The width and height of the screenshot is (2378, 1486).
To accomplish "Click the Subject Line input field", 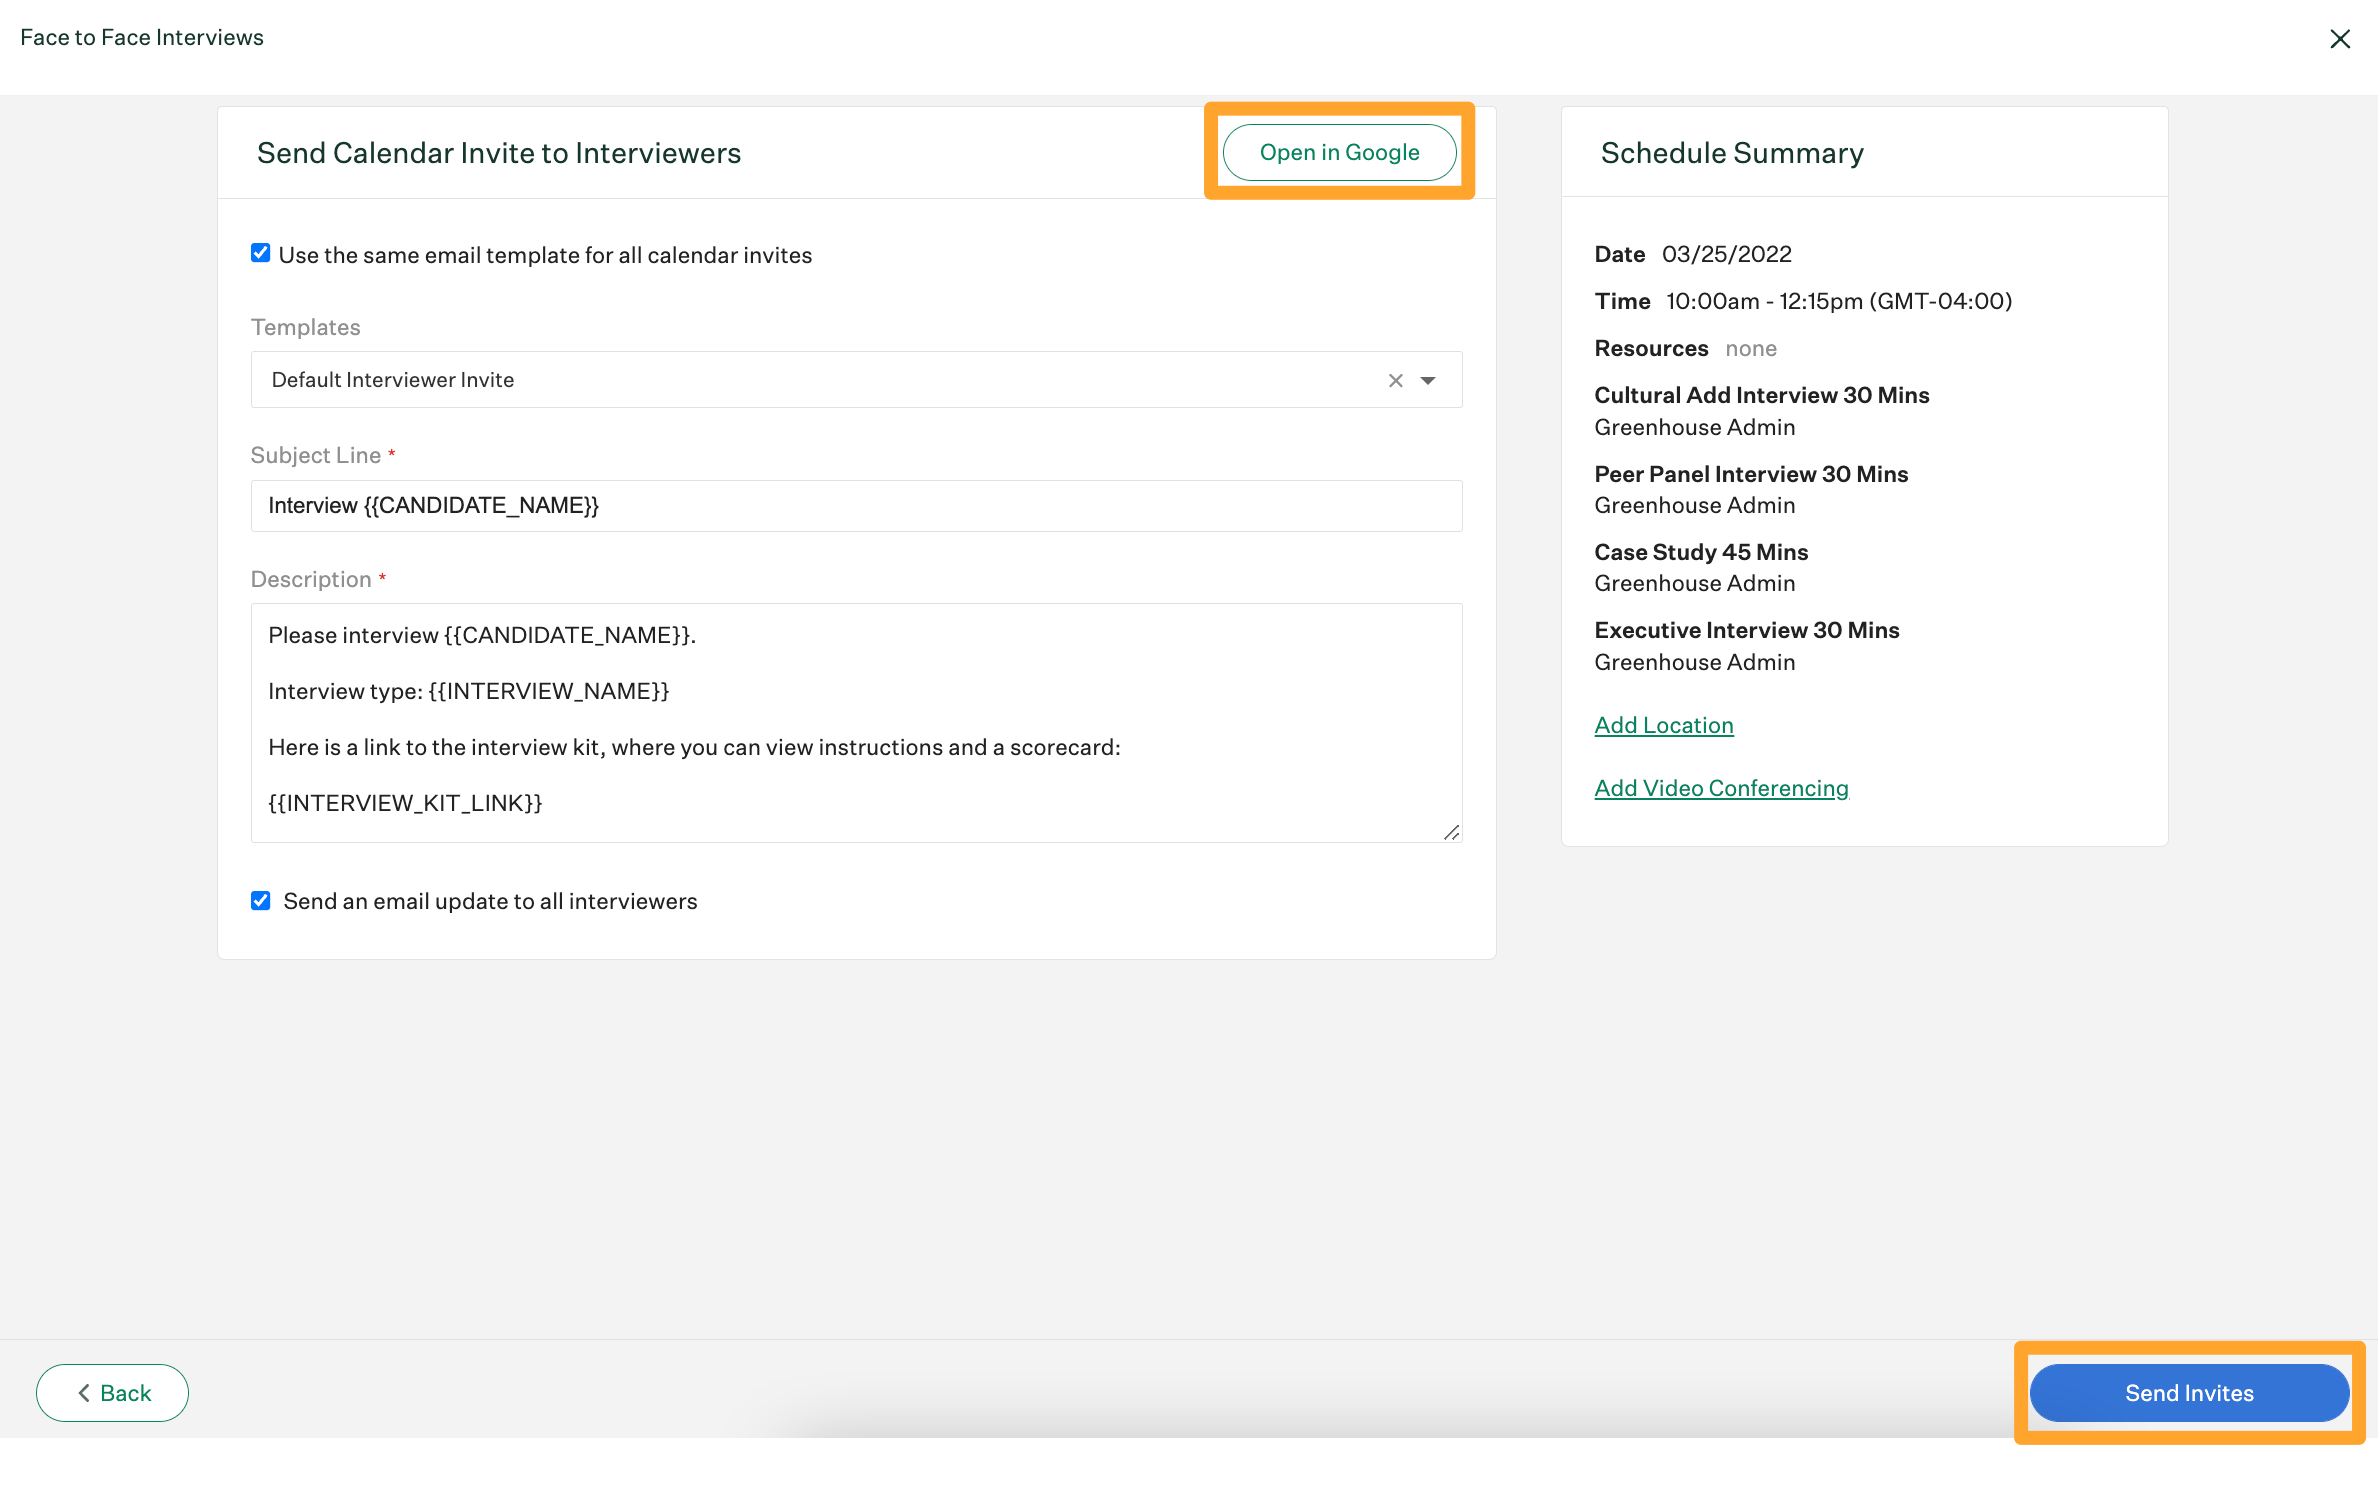I will (854, 505).
